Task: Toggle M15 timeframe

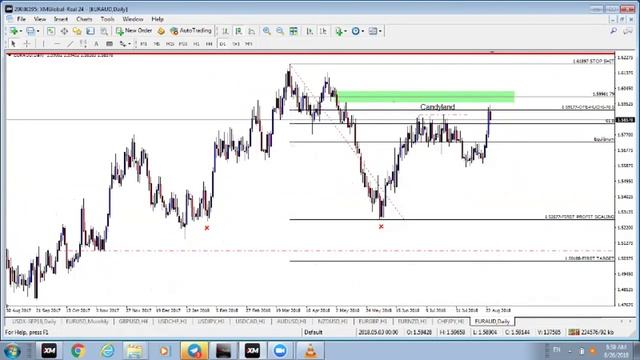Action: [170, 44]
